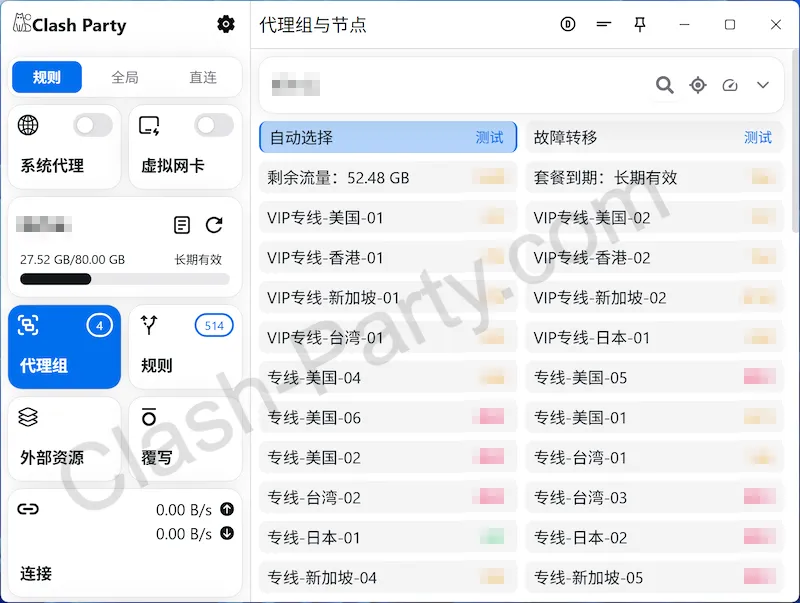
Task: Open settings with the gear icon
Action: tap(226, 24)
